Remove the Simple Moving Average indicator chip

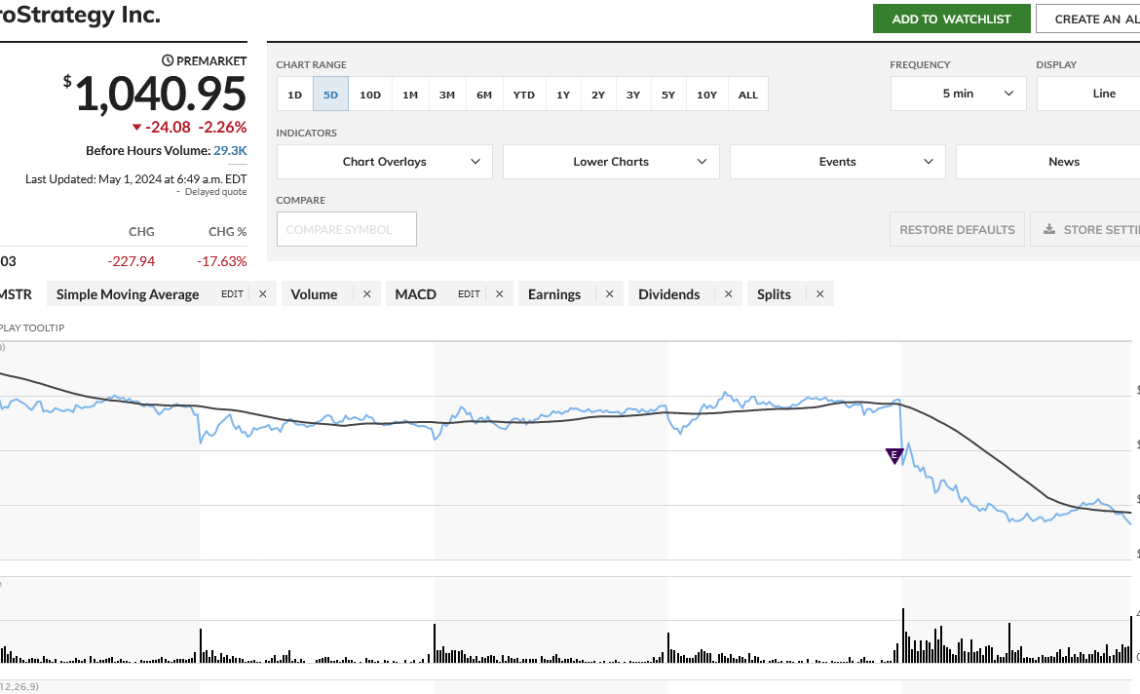coord(262,294)
